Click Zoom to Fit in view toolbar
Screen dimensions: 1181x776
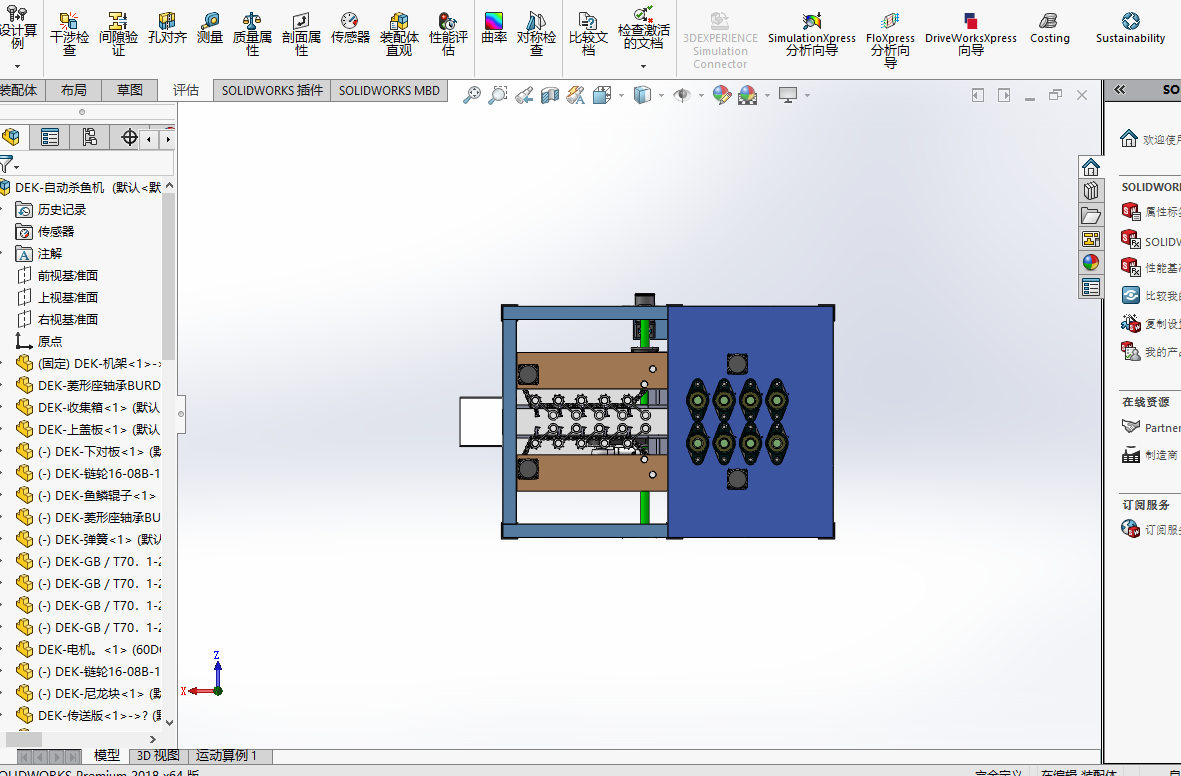pos(472,95)
